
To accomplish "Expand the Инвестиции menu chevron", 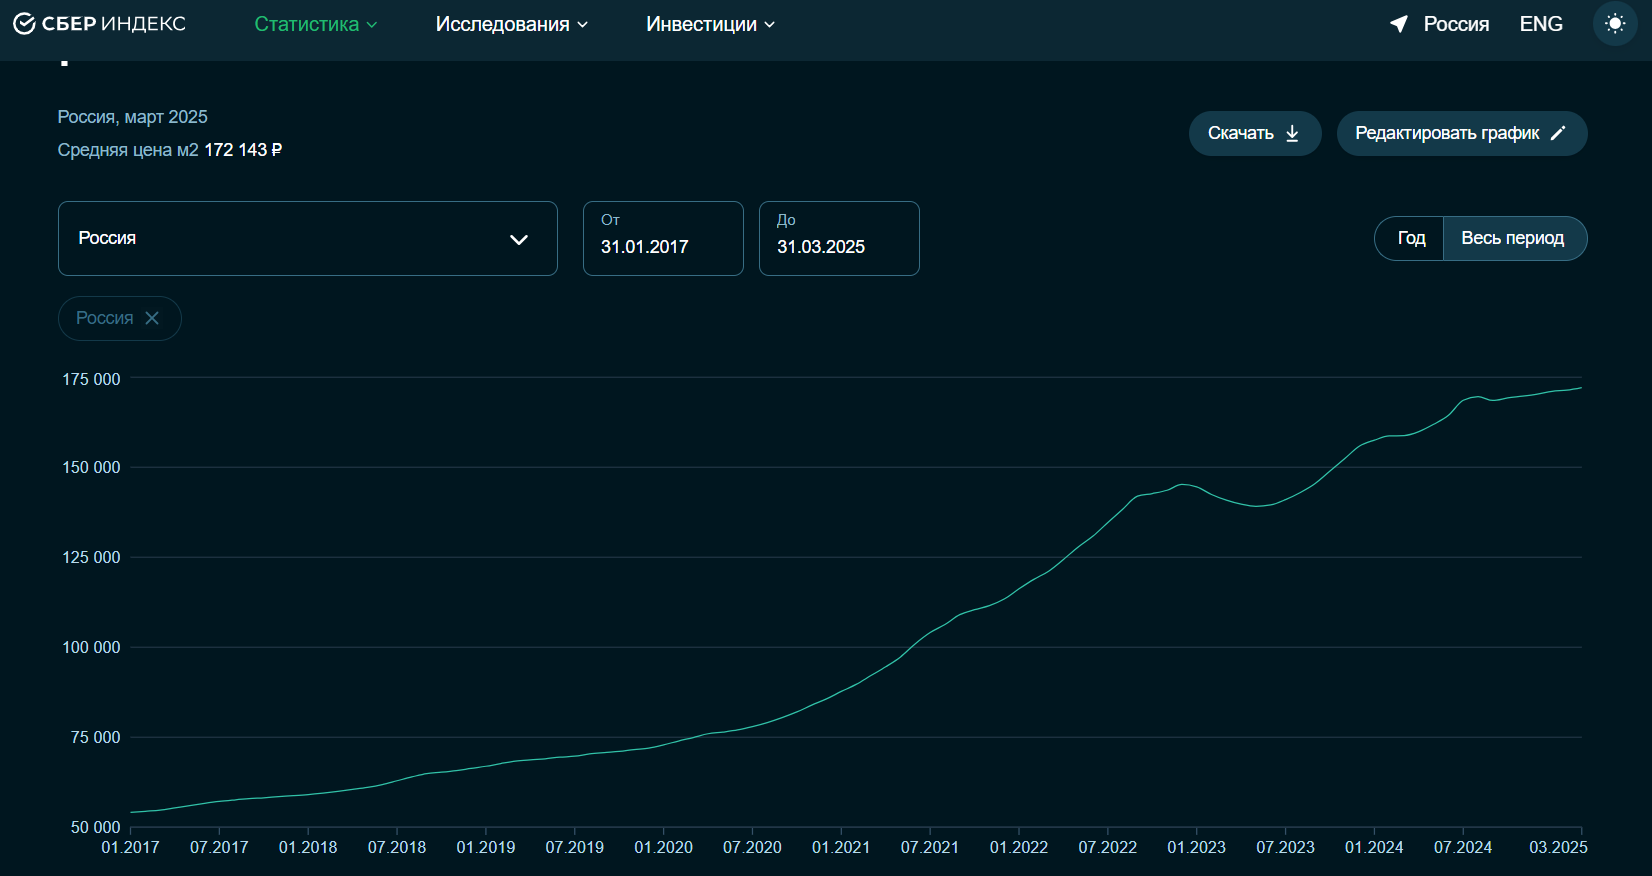I will pos(769,25).
